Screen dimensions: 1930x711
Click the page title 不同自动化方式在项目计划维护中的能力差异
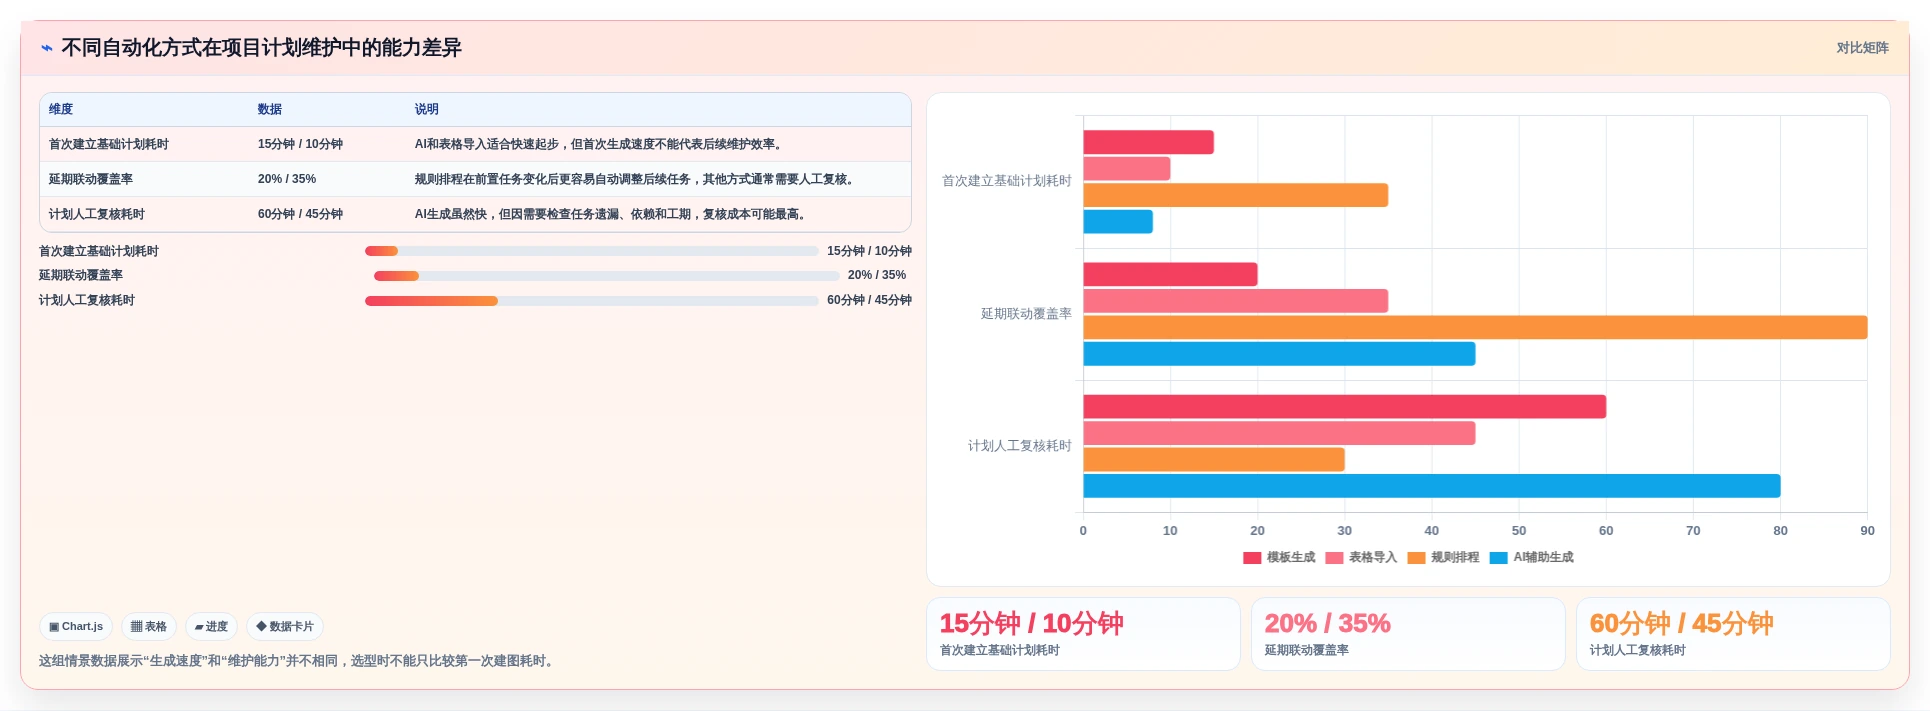(261, 48)
